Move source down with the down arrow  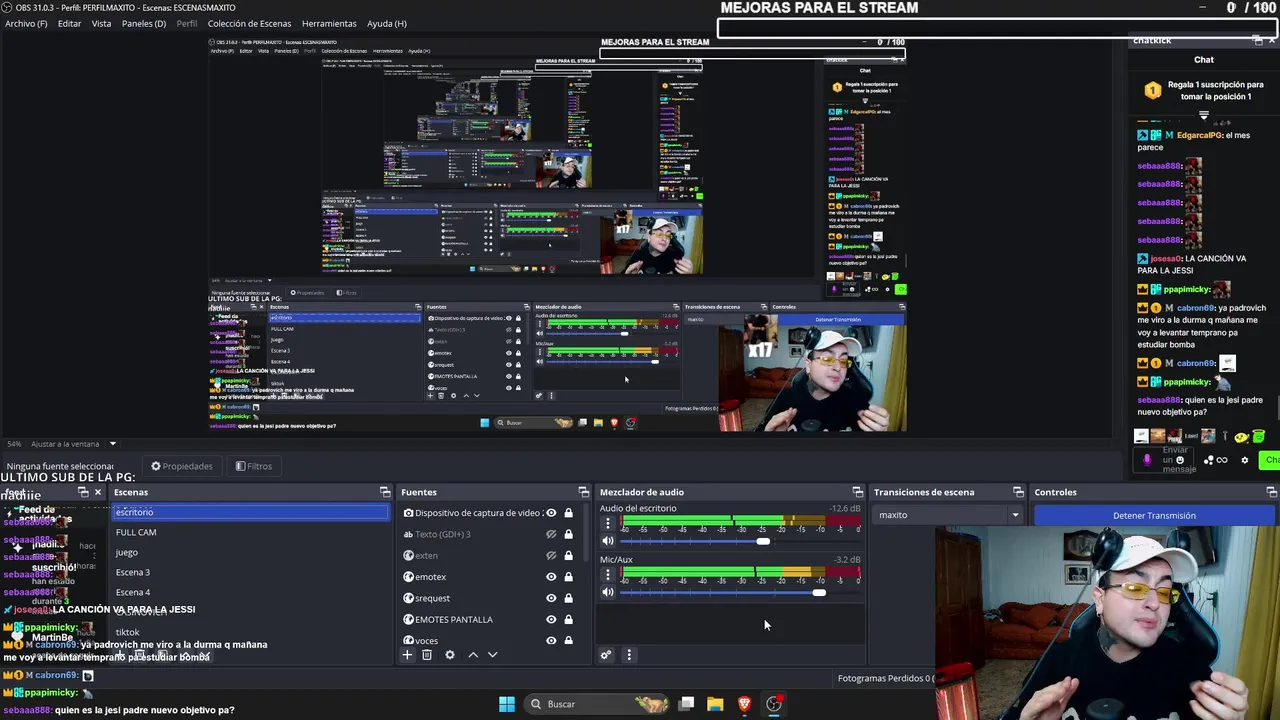tap(492, 655)
